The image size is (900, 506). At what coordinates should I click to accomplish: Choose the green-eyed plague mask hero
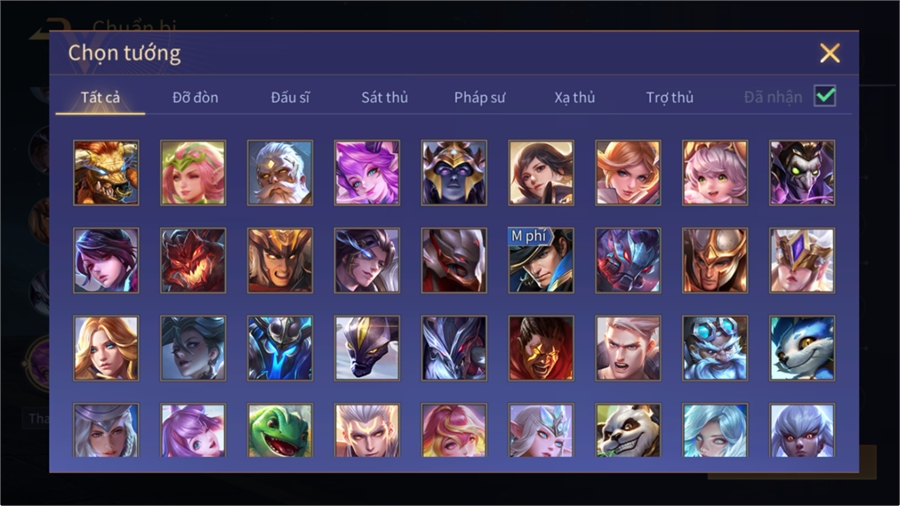pos(802,173)
